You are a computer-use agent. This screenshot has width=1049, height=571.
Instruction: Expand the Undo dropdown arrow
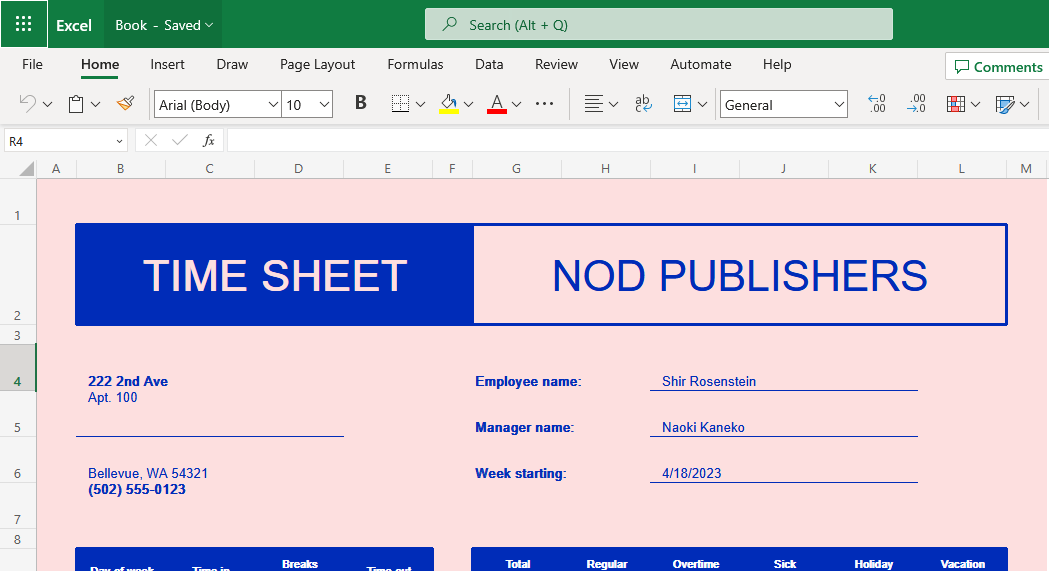pos(47,104)
